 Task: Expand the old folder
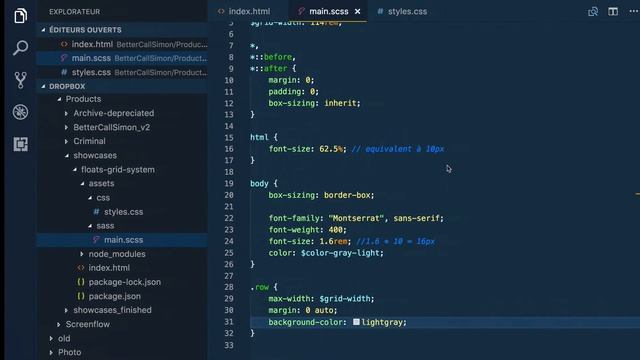tap(51, 338)
